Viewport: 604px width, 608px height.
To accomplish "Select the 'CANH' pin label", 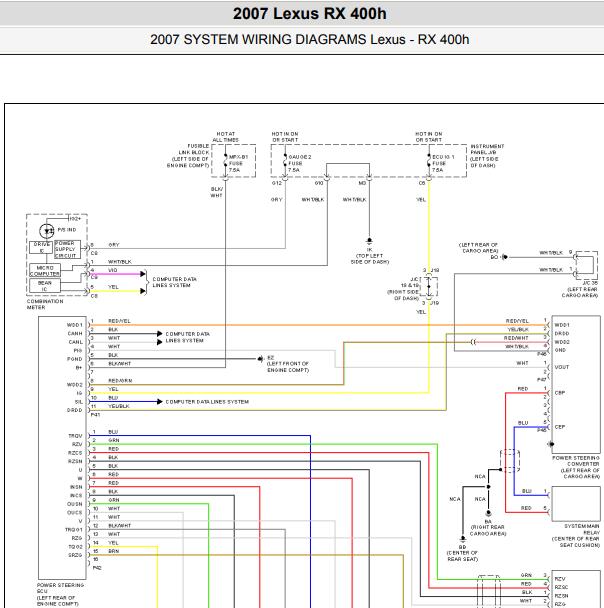I will point(75,333).
